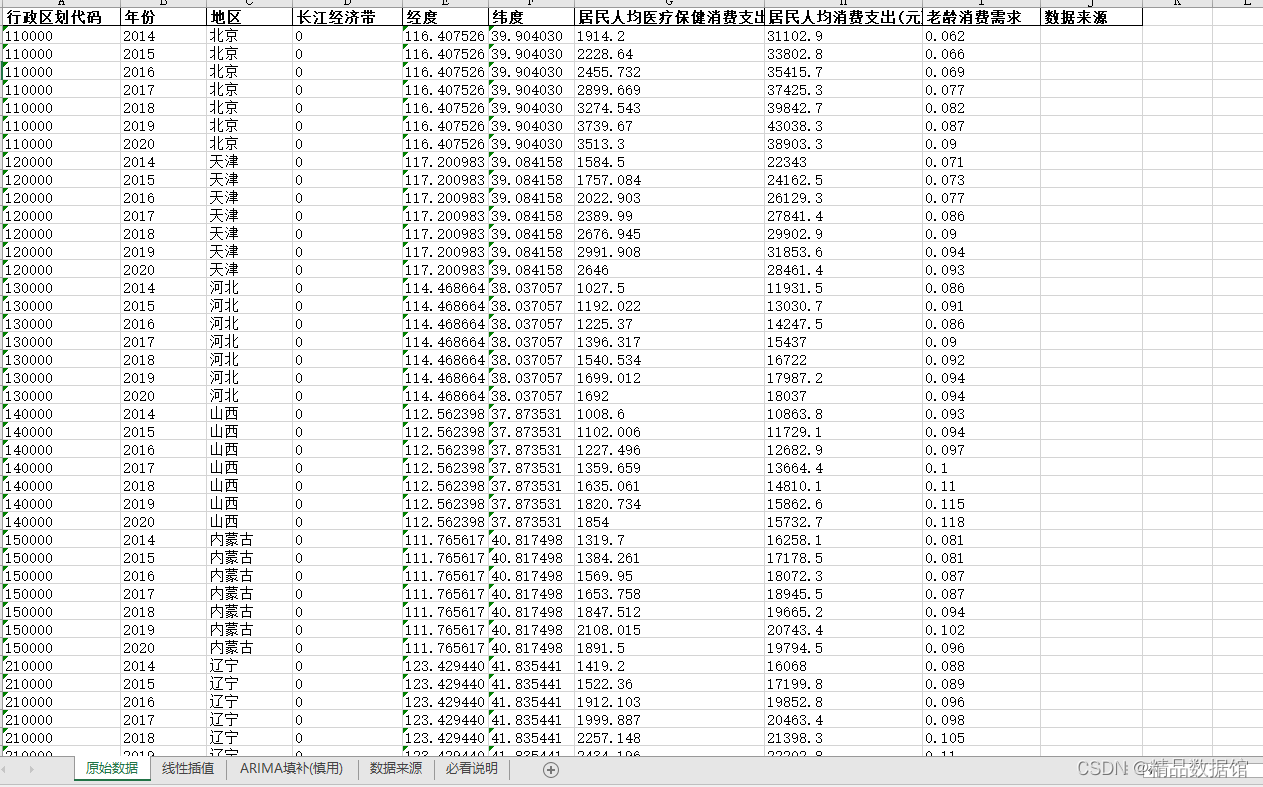Open the 数据来源 sheet tab
1263x787 pixels.
pos(396,768)
